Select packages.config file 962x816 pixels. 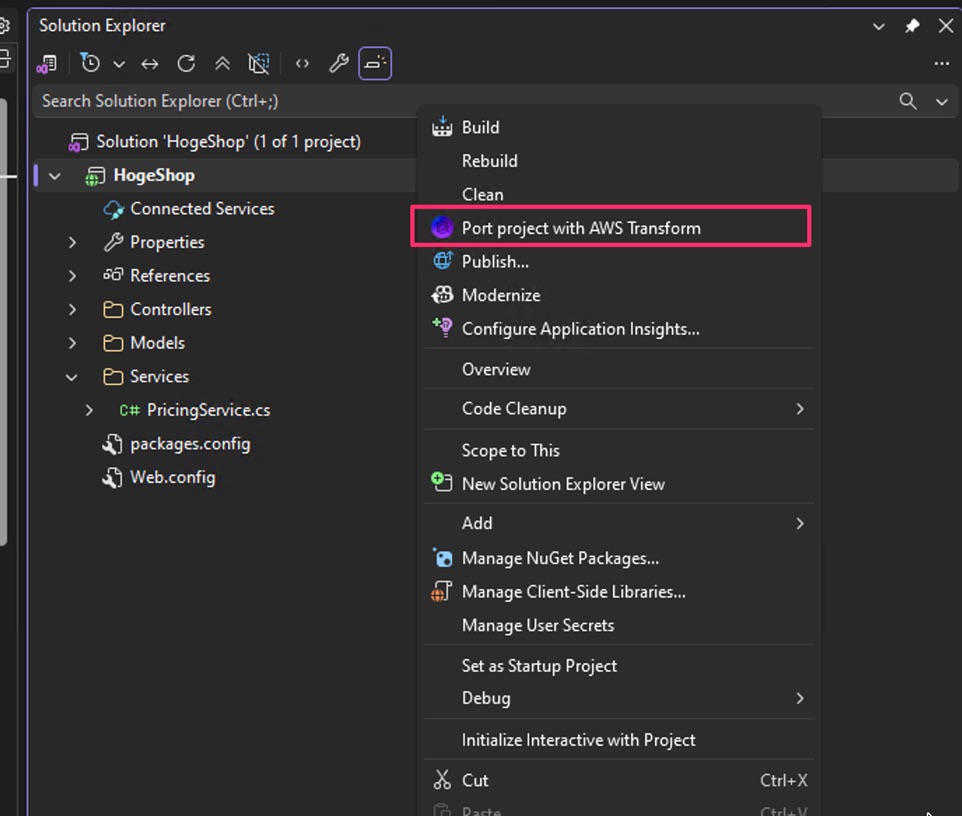(x=190, y=444)
